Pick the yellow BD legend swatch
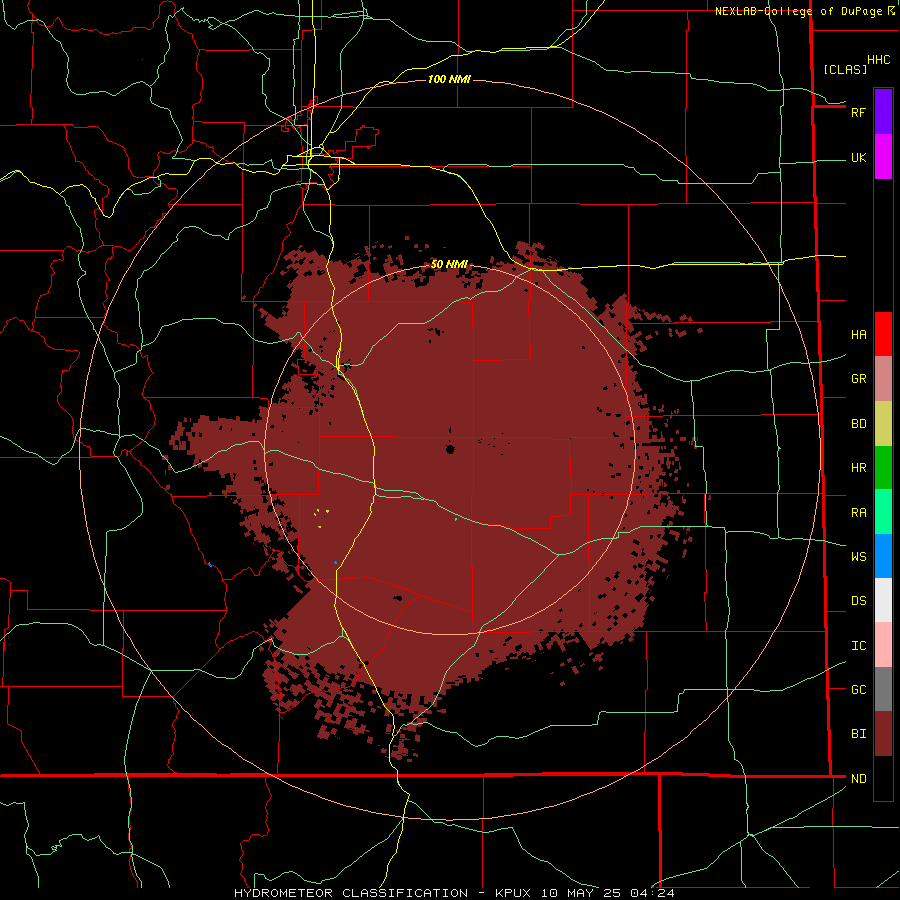 point(883,424)
